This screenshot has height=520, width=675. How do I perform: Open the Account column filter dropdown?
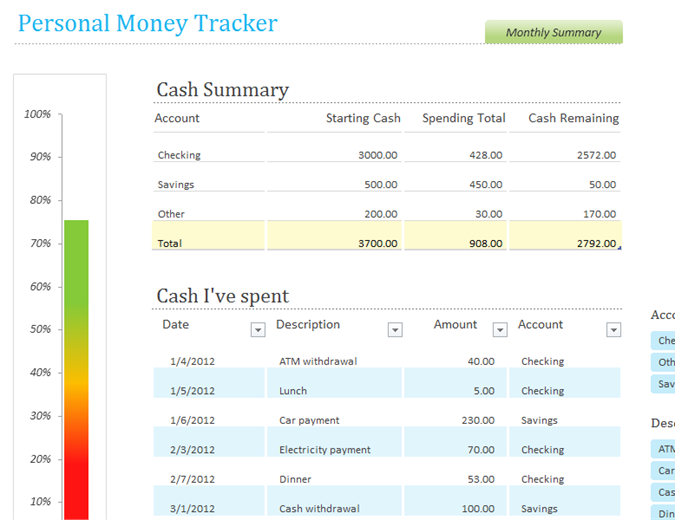tap(614, 330)
